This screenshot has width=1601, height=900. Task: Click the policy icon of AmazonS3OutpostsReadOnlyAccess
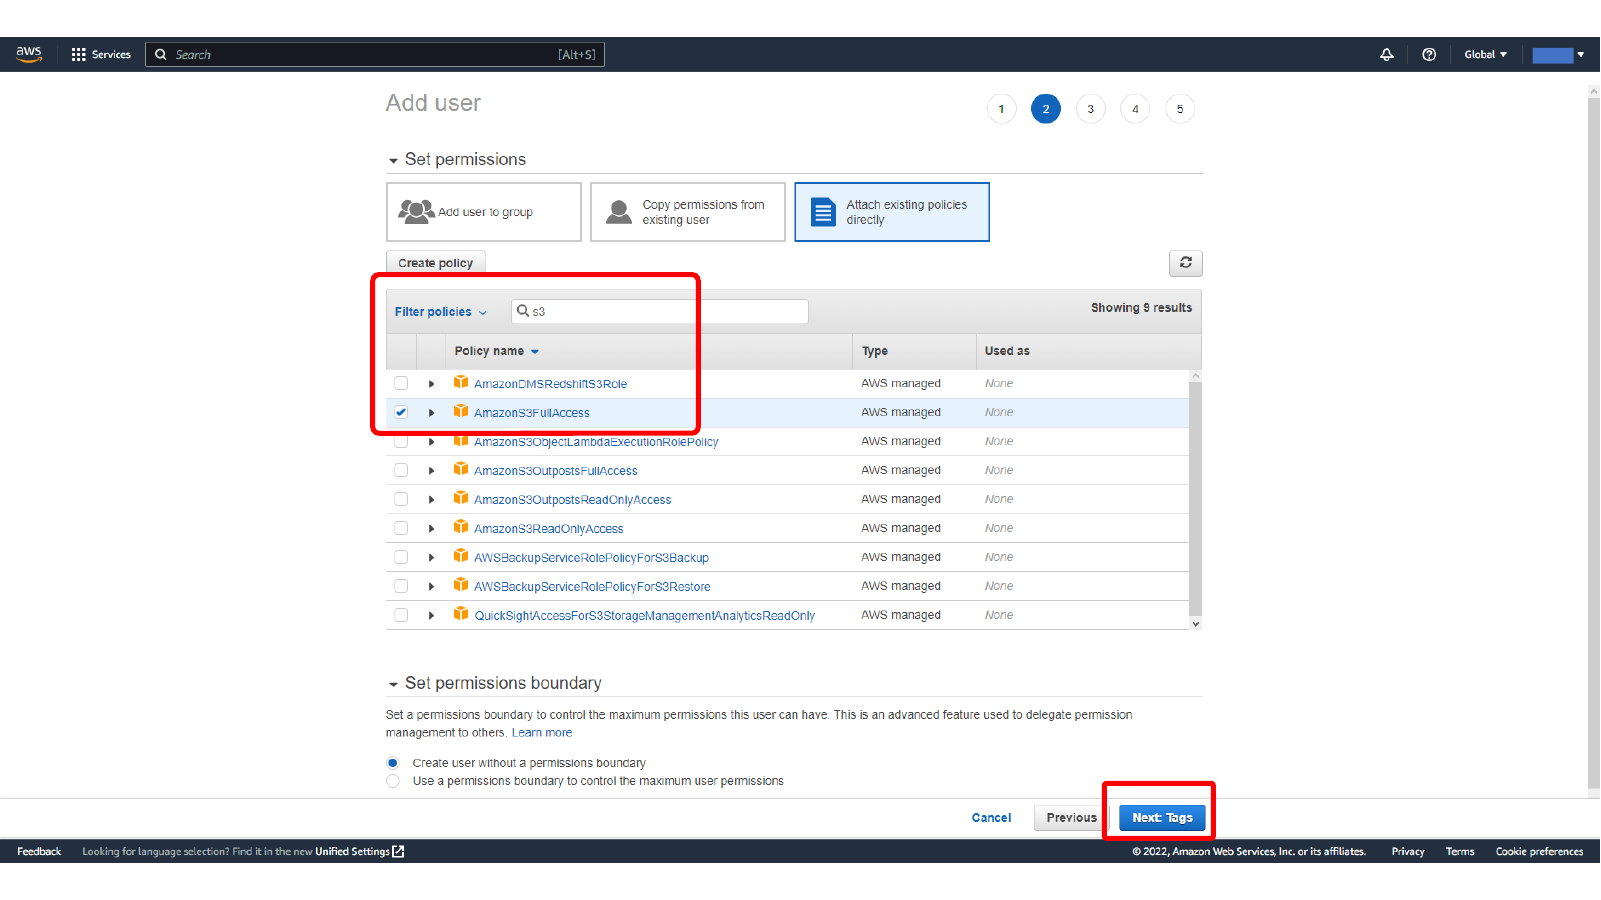[461, 498]
